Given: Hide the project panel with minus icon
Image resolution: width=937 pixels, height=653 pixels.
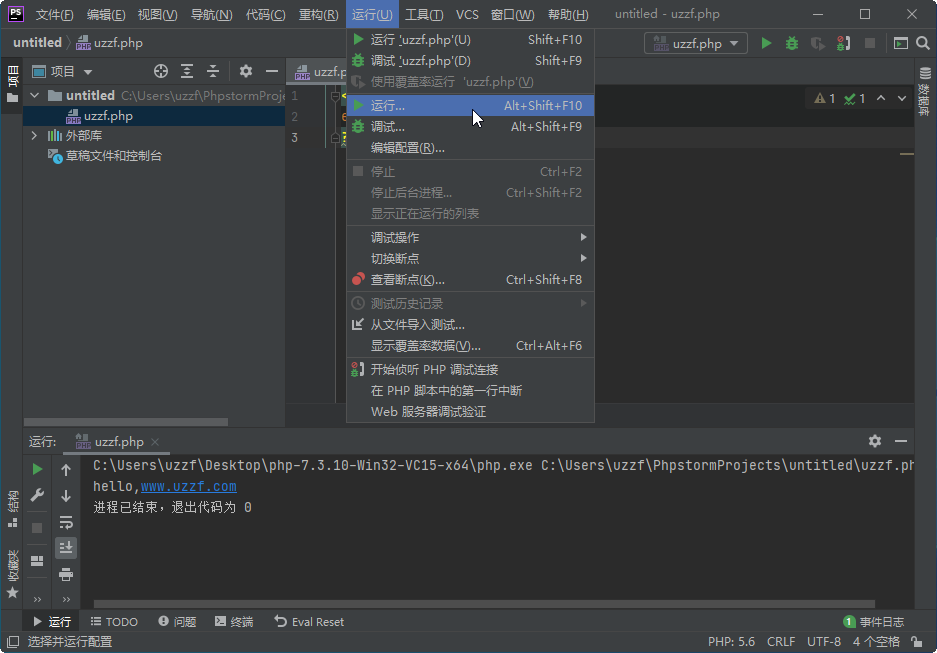Looking at the screenshot, I should (x=272, y=72).
